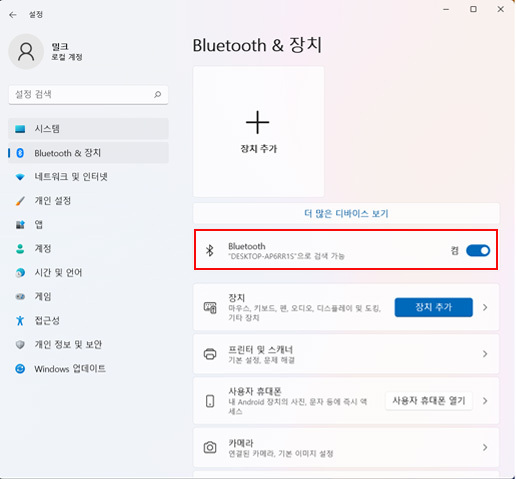The height and width of the screenshot is (479, 516).
Task: Open 접근성 settings page
Action: 88,321
